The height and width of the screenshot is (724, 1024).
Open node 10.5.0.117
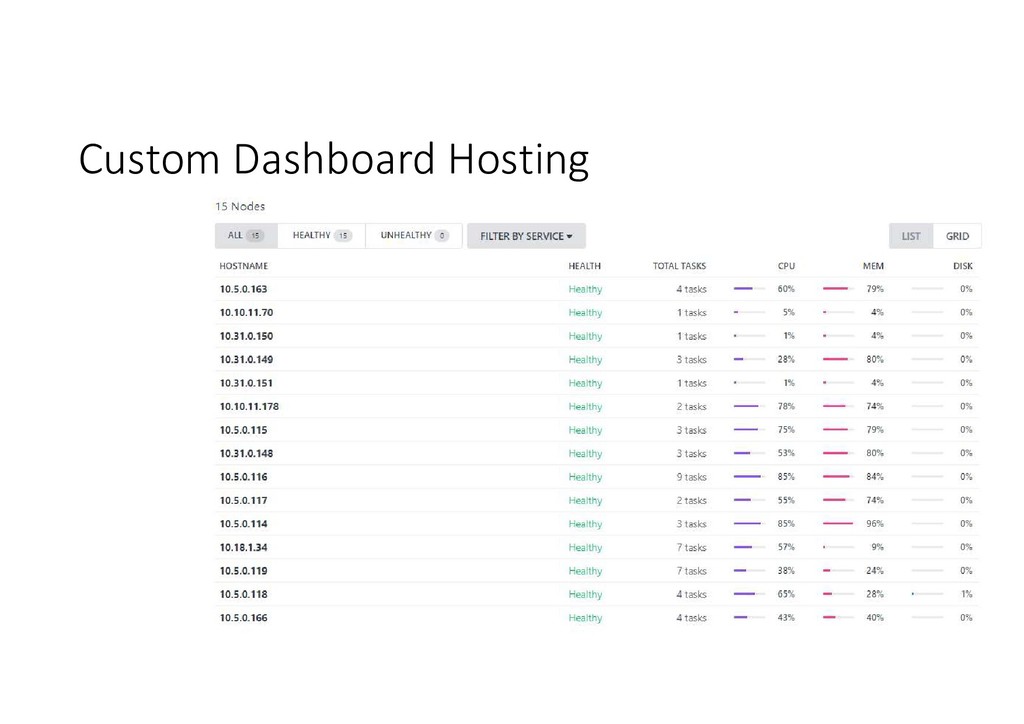tap(244, 501)
